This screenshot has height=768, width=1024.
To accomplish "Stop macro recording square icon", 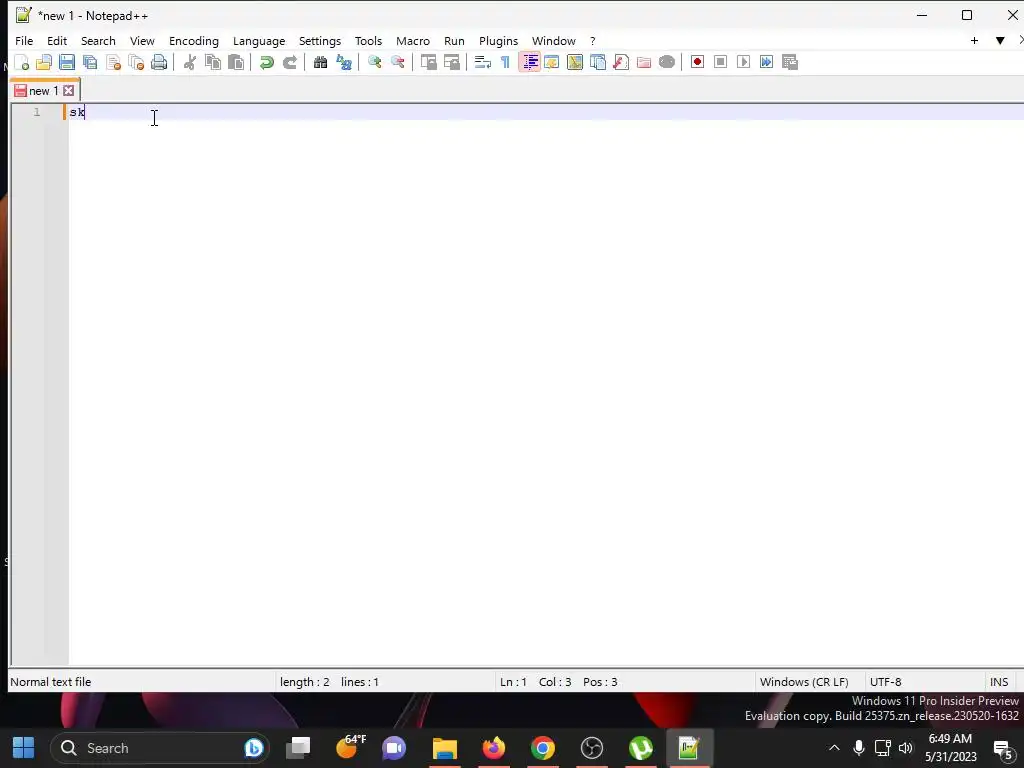I will [720, 62].
